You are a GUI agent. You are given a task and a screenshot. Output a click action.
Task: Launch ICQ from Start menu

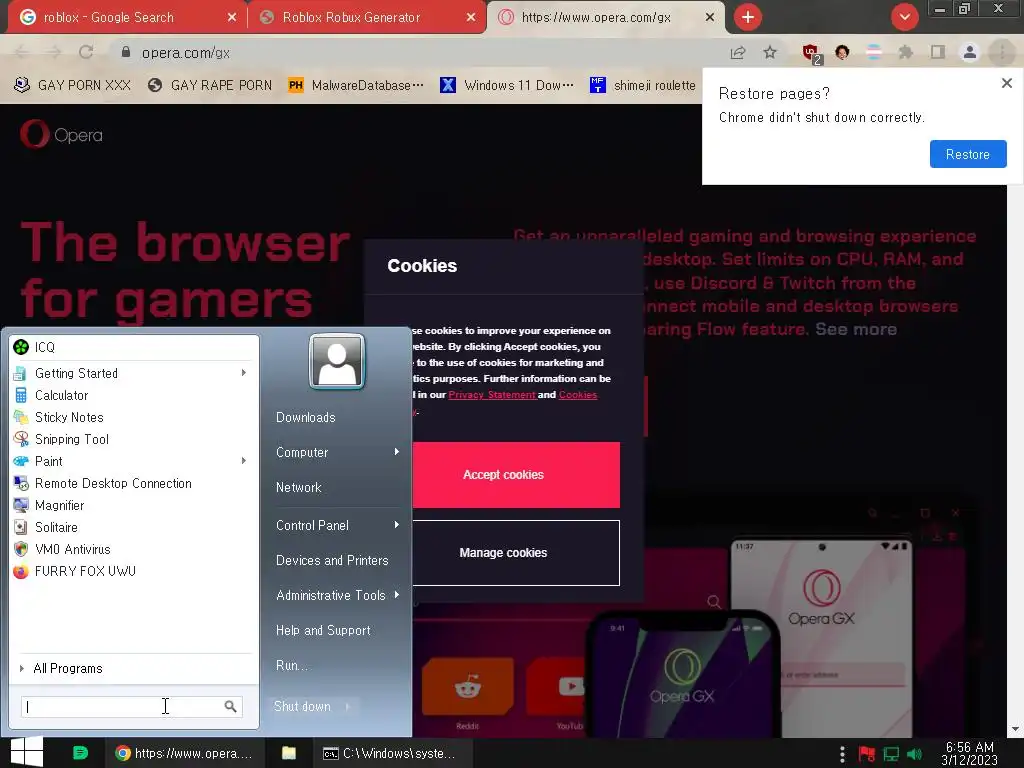coord(135,347)
